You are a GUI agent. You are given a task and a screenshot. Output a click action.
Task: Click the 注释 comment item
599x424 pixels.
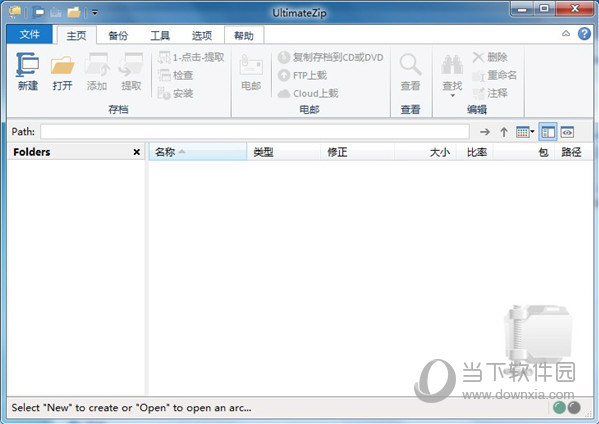[x=490, y=93]
